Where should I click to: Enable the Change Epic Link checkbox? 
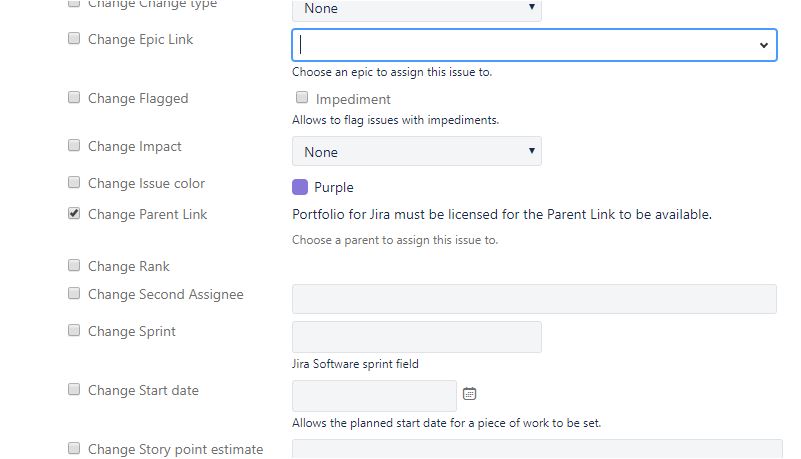74,39
